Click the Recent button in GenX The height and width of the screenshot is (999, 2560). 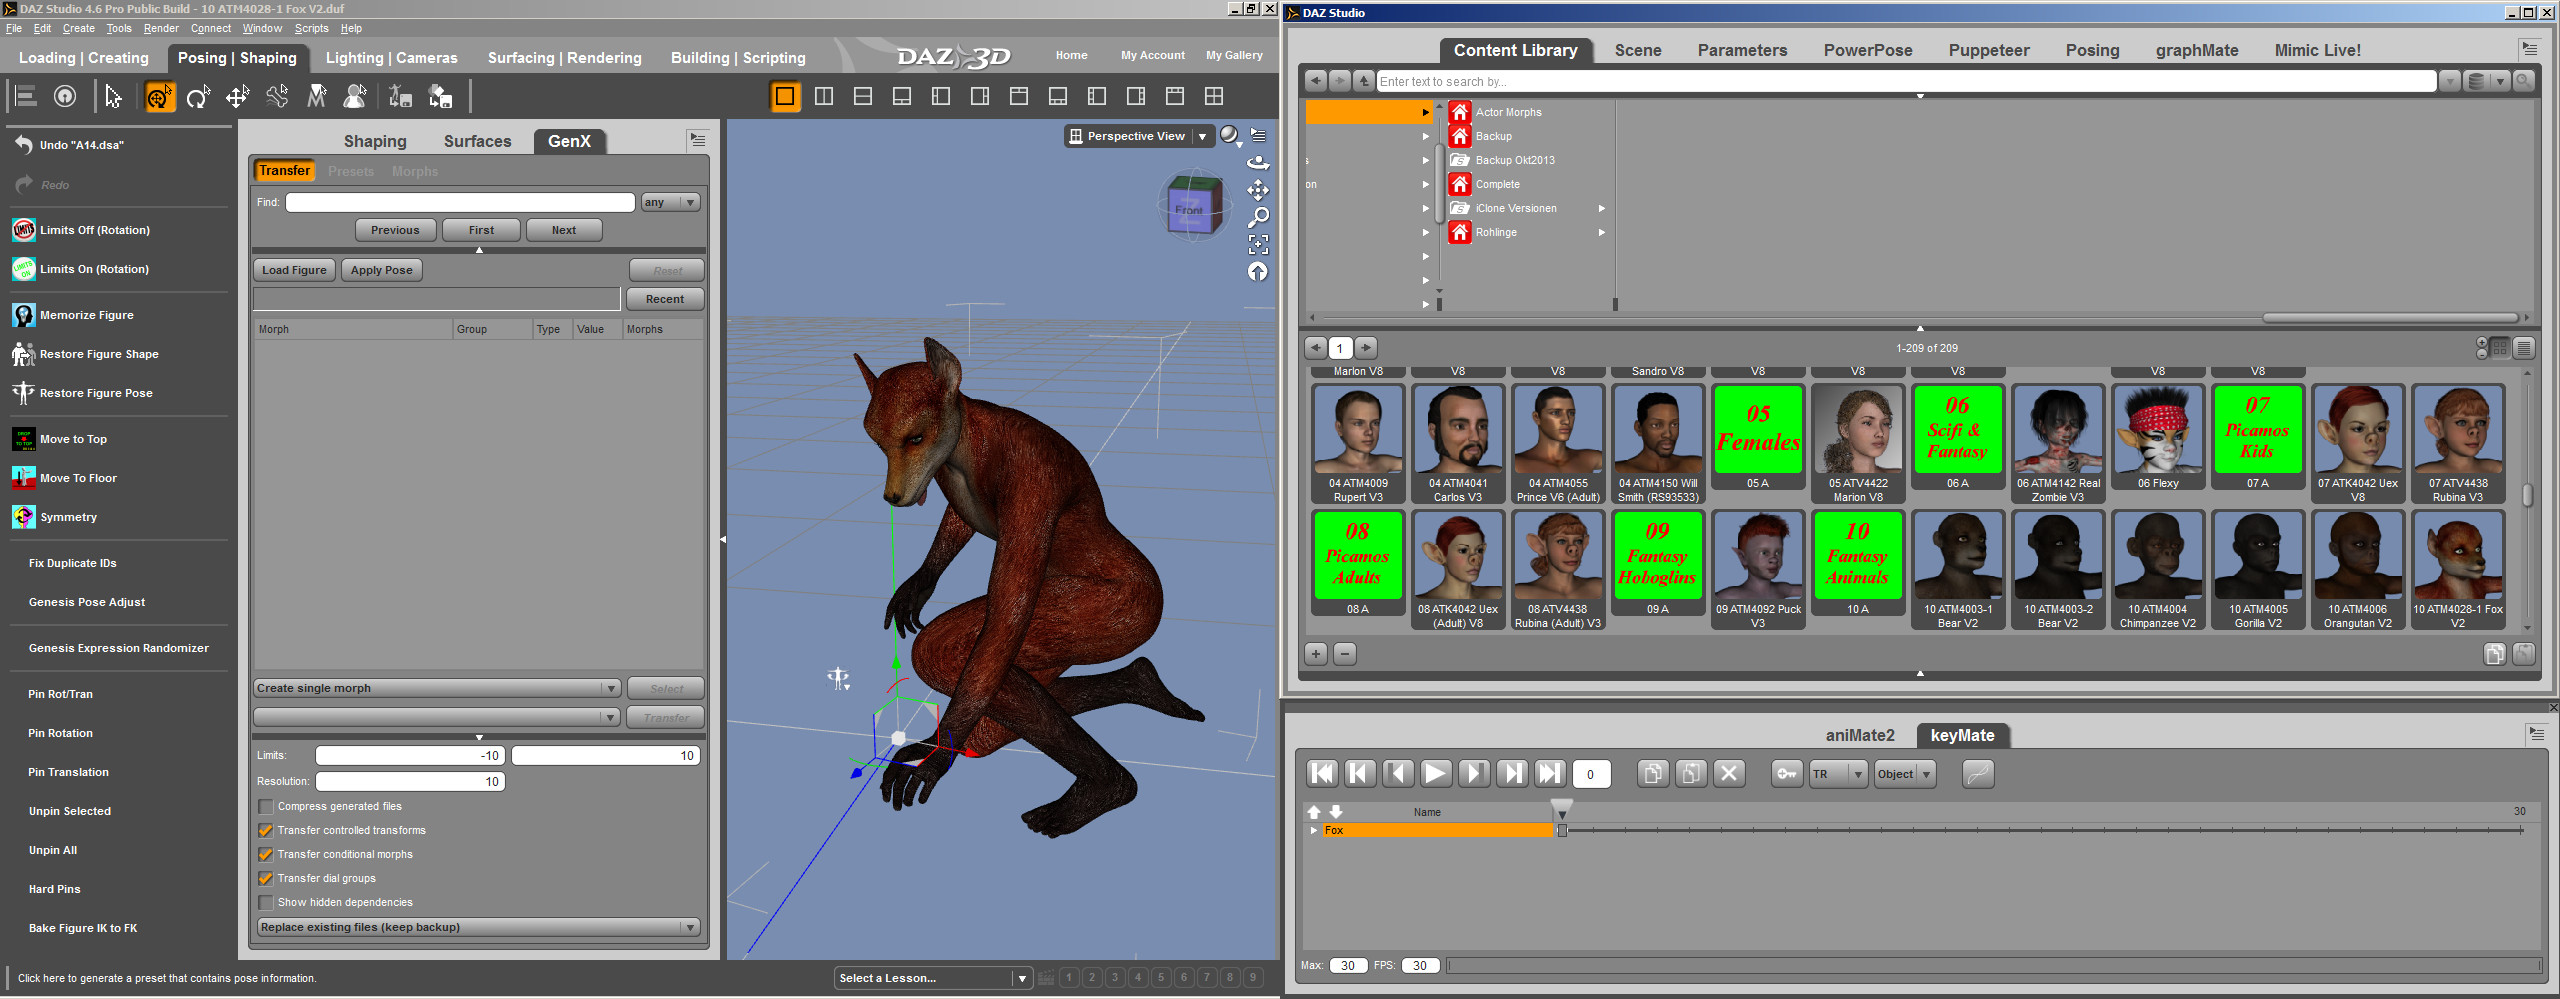665,299
